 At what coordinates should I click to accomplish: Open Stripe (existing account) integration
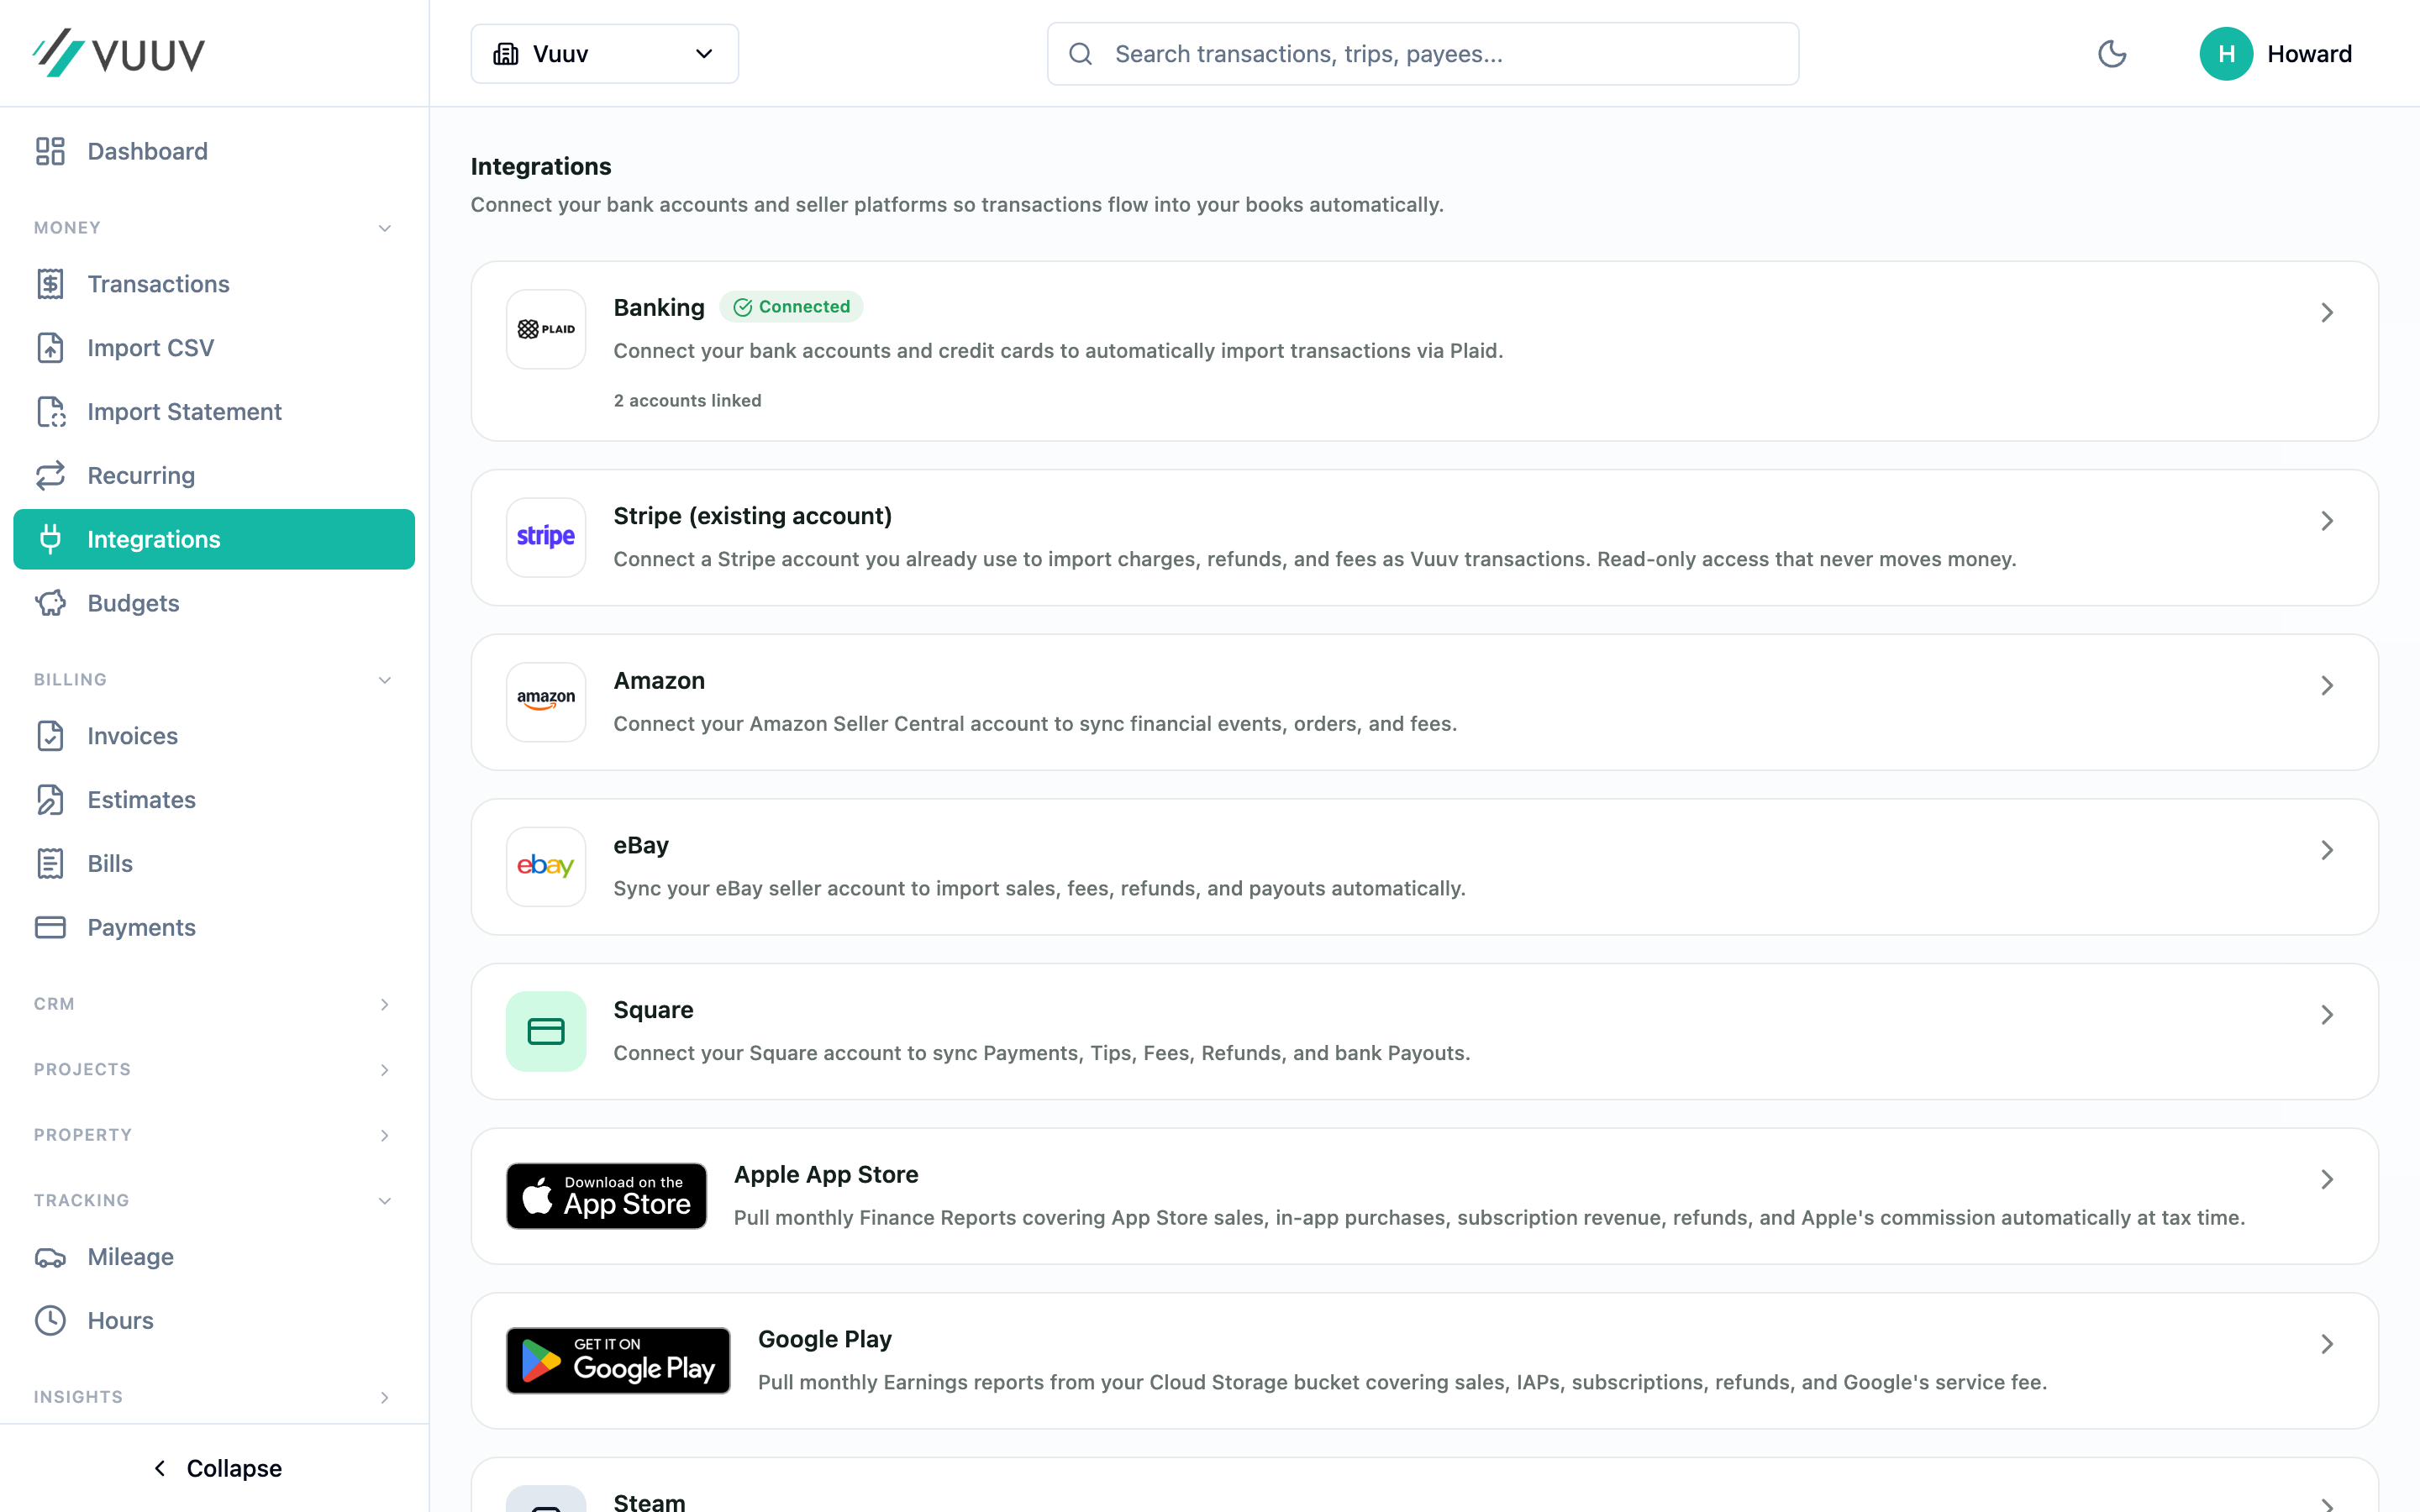coord(1424,537)
